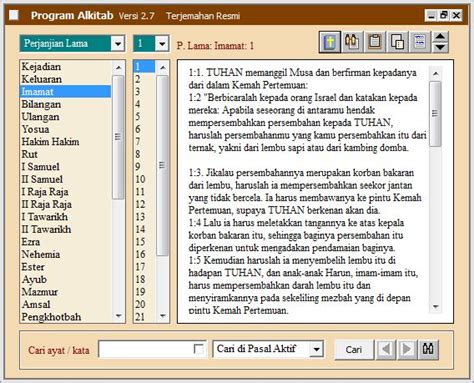Viewport: 474px width, 383px height.
Task: Click book list scrollbar down arrow
Action: pos(118,316)
